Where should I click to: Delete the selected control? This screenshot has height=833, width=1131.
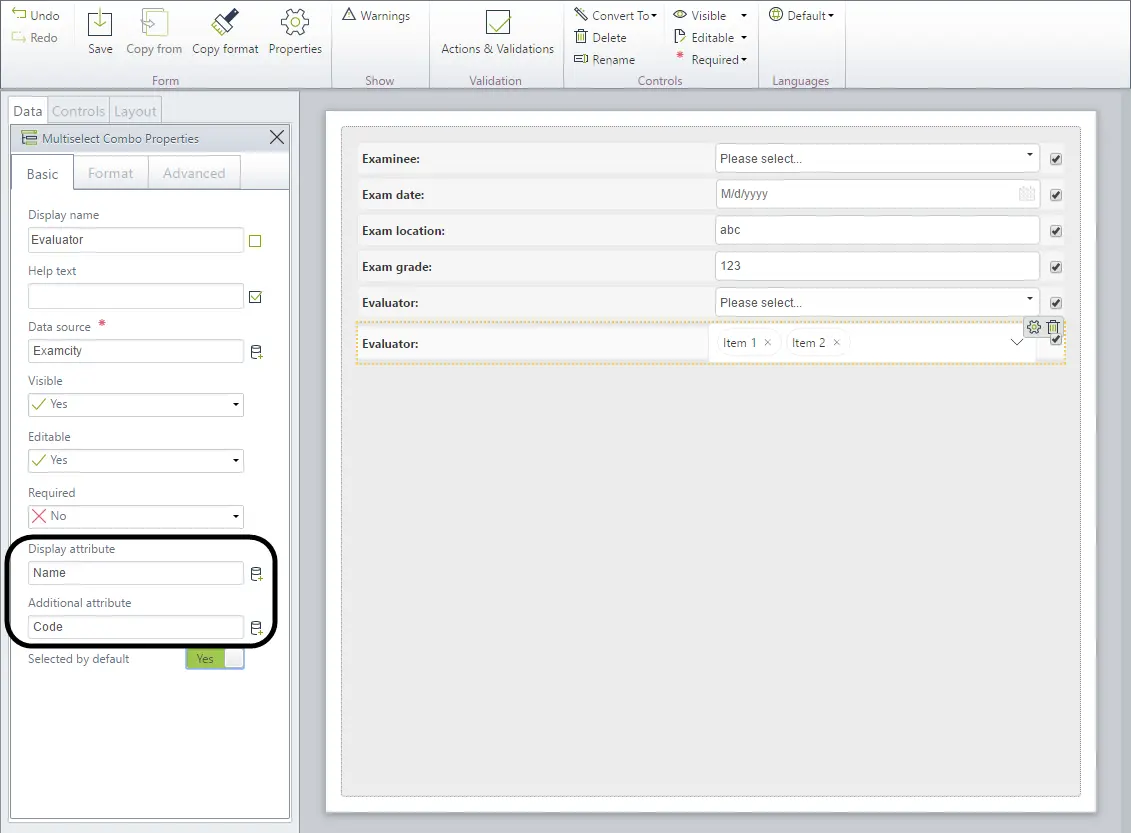click(x=600, y=38)
